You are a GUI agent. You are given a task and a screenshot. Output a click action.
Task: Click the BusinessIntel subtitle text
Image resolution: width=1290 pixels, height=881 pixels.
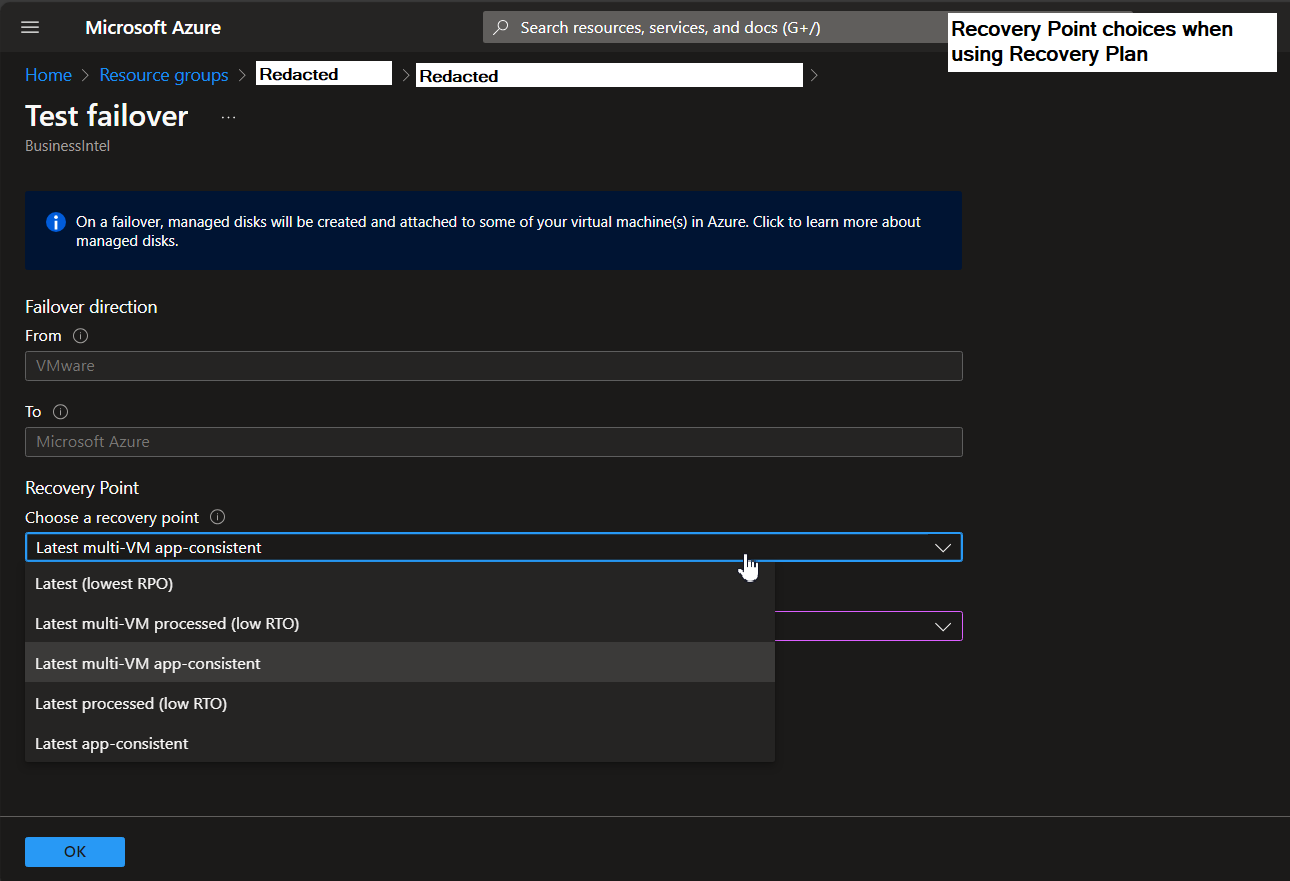(67, 146)
